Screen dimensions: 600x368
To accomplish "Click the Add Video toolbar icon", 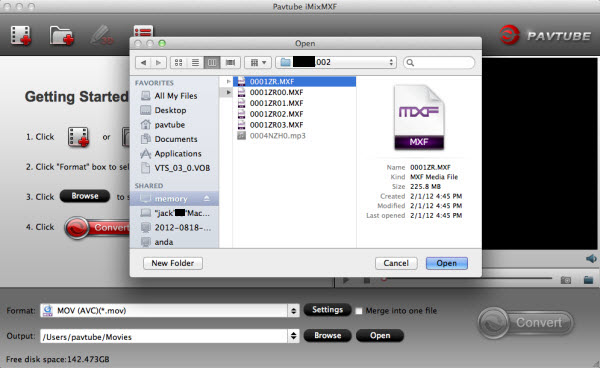I will tap(21, 36).
